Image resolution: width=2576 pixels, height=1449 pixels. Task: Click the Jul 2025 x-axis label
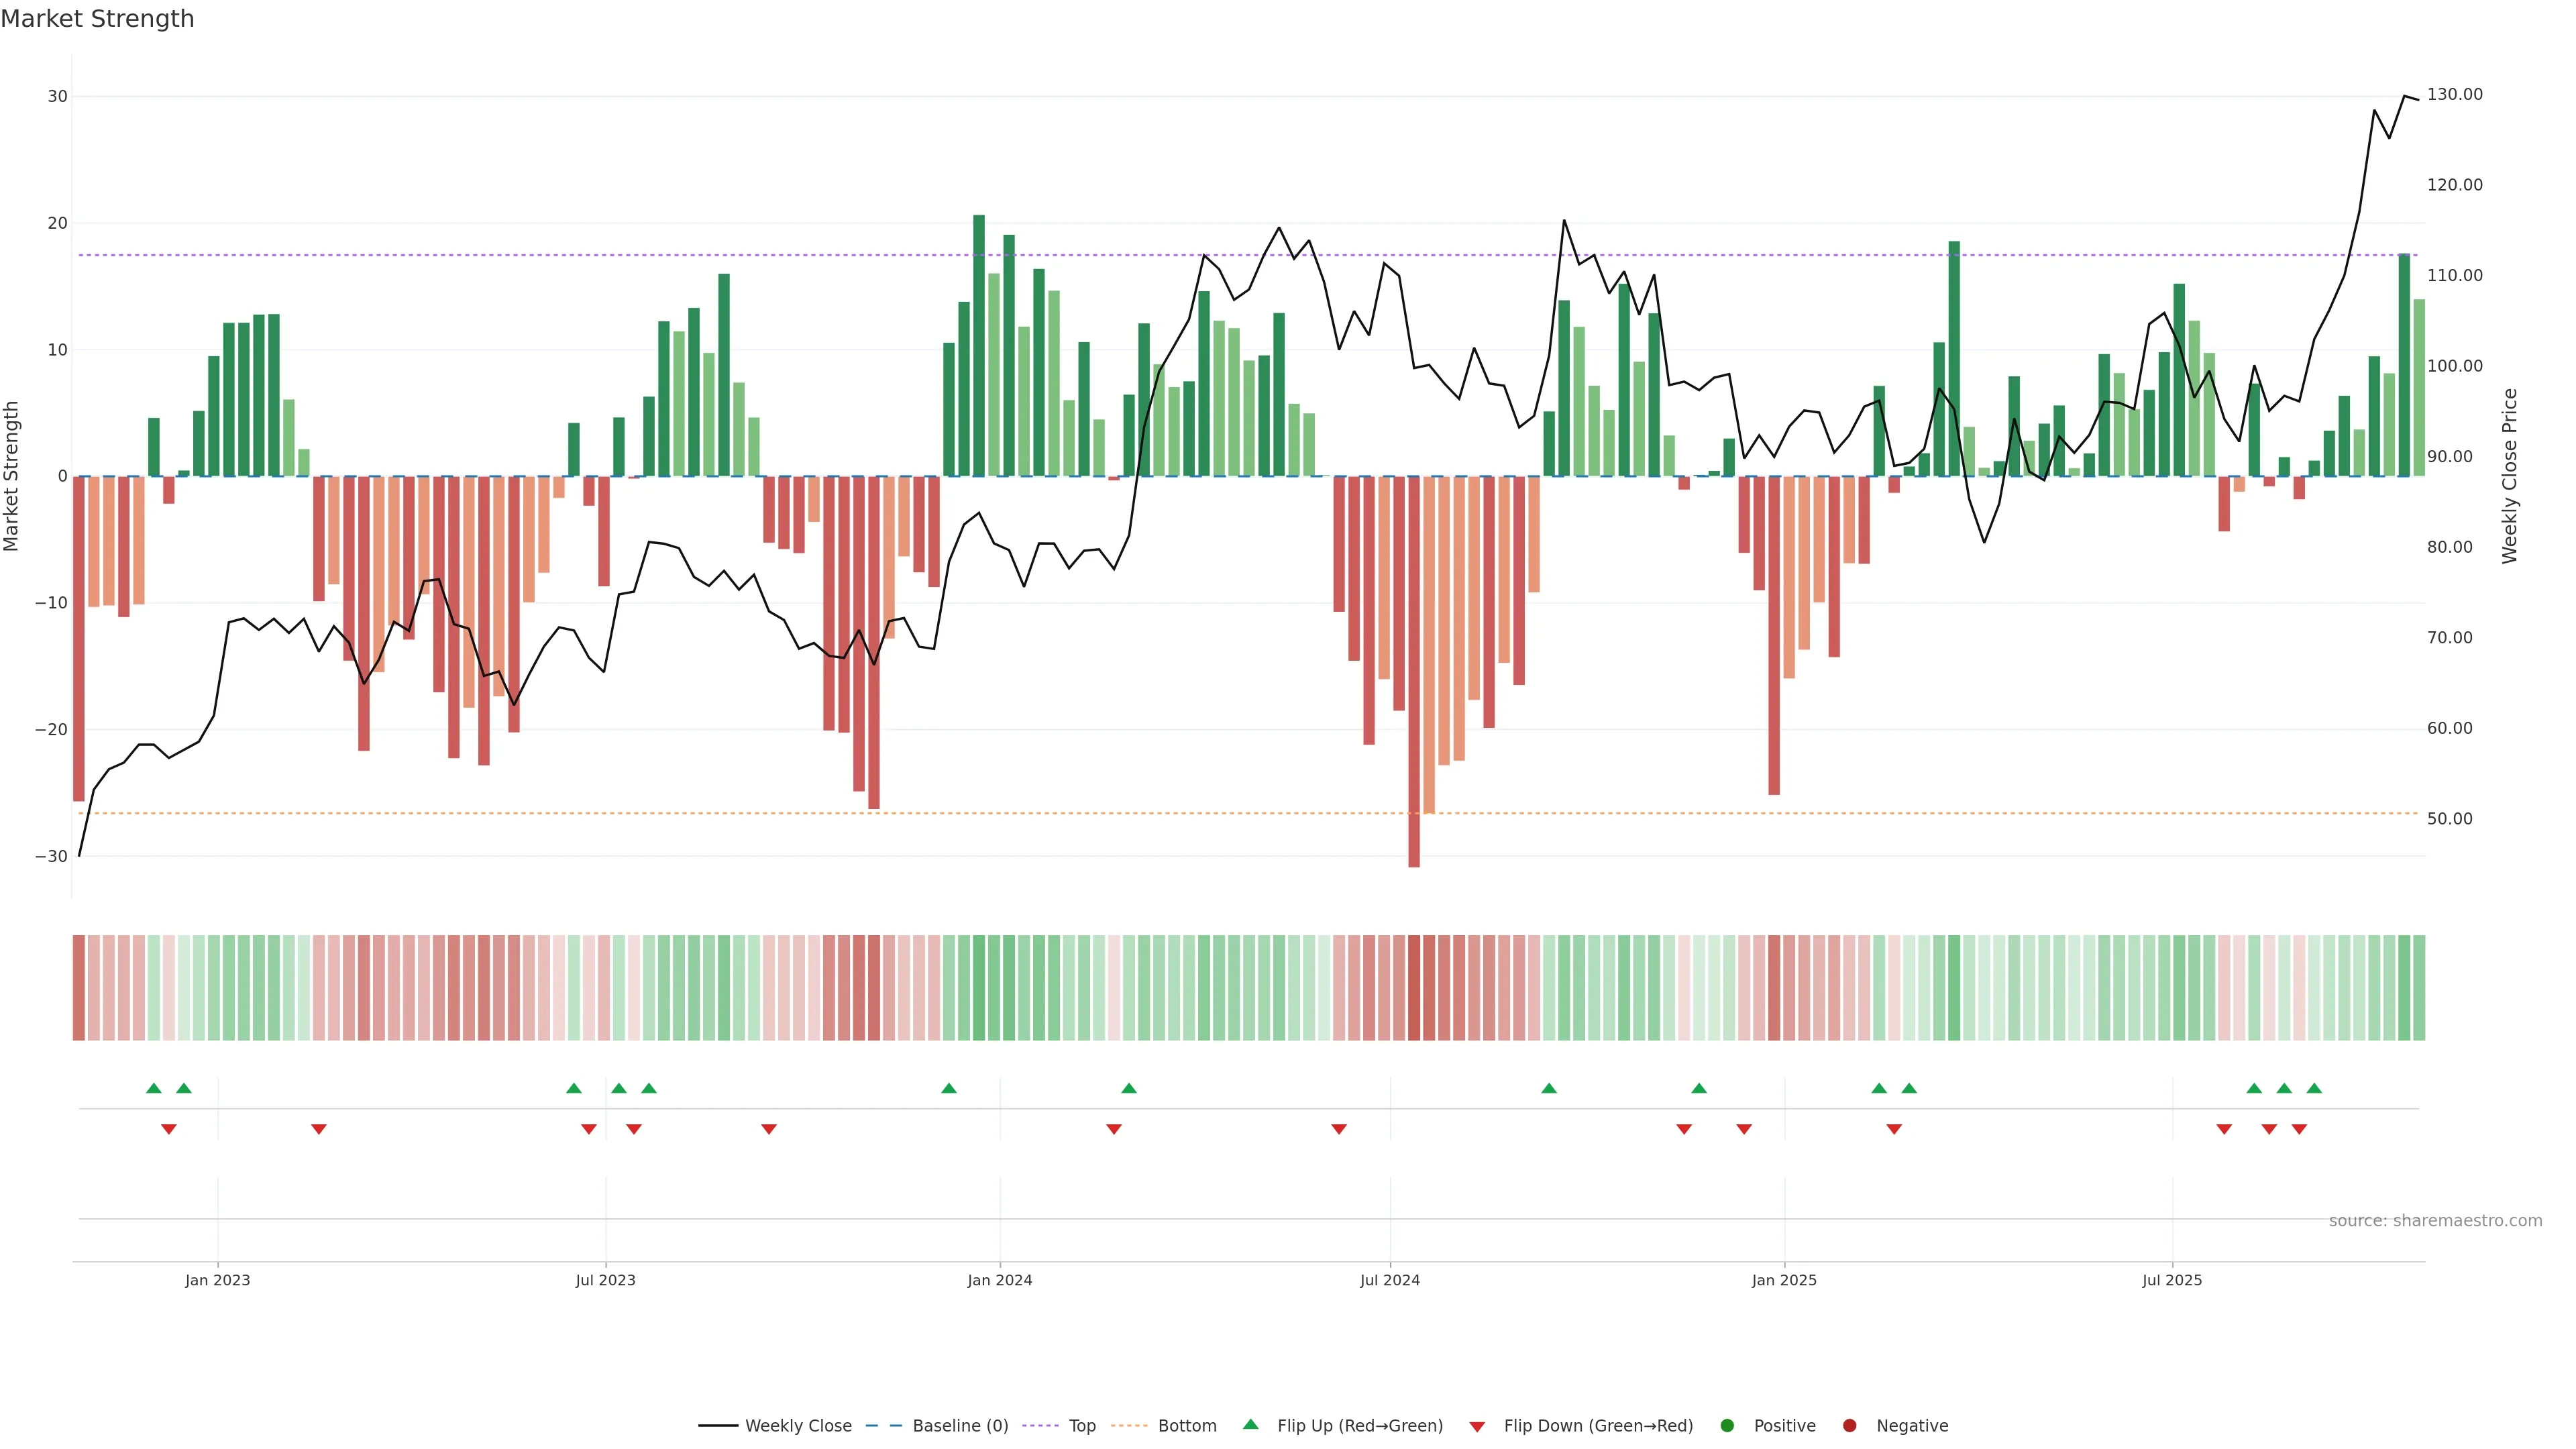click(2171, 1280)
